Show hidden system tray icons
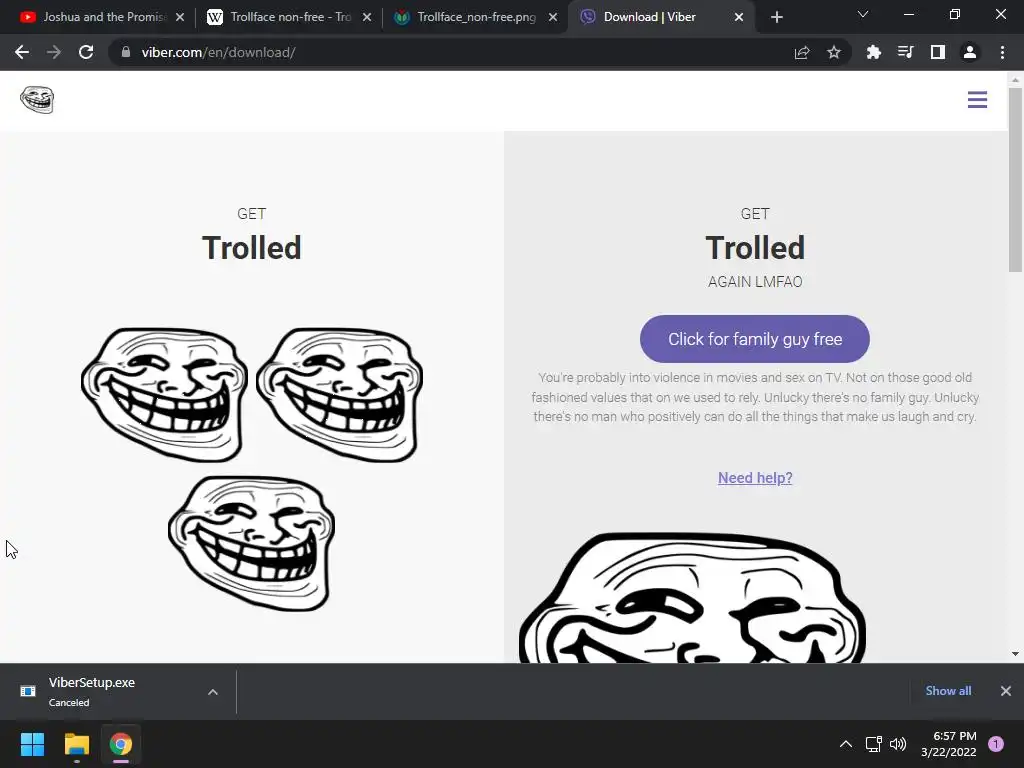The height and width of the screenshot is (768, 1024). click(846, 744)
